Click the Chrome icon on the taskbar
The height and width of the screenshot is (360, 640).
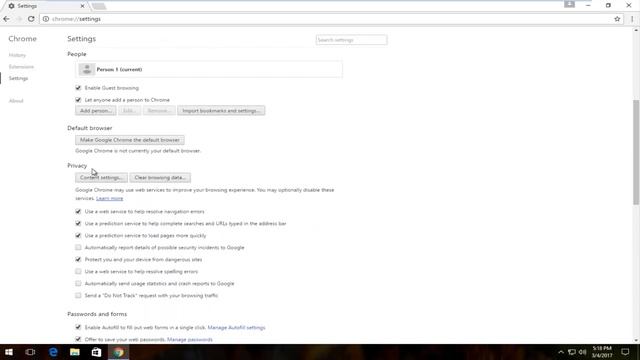[118, 352]
